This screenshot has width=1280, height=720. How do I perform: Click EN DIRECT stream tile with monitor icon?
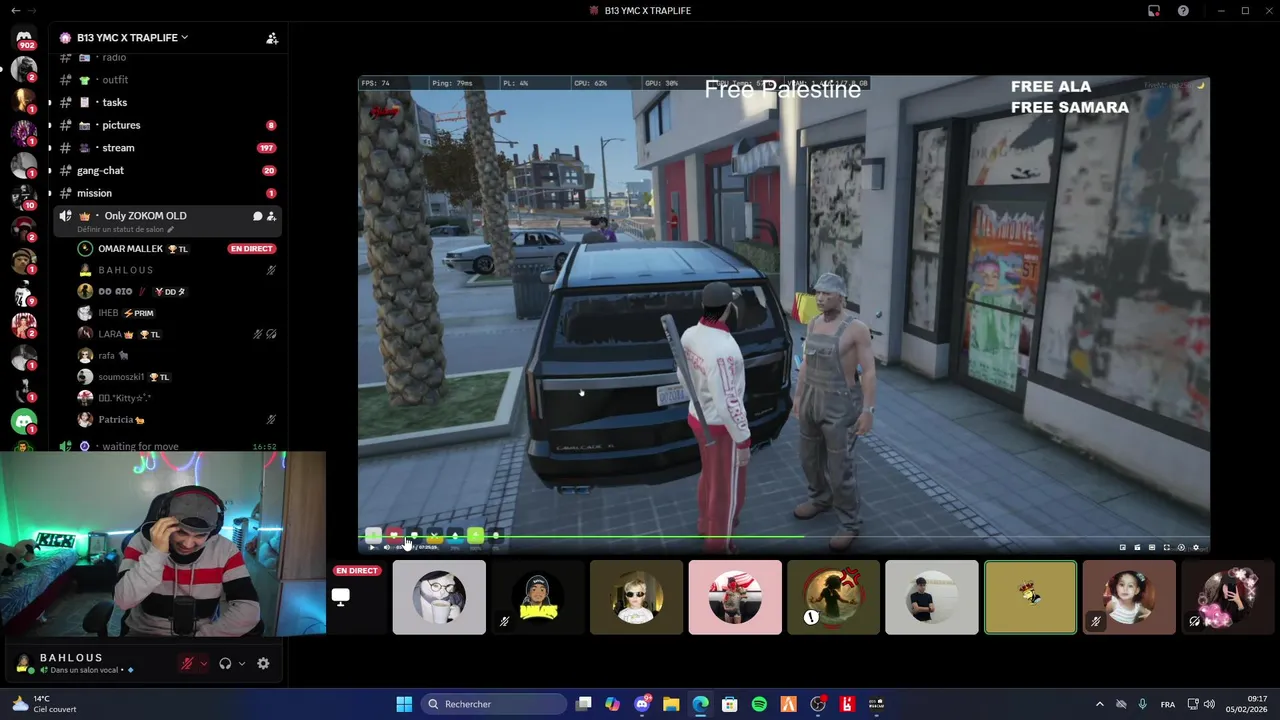pyautogui.click(x=358, y=597)
